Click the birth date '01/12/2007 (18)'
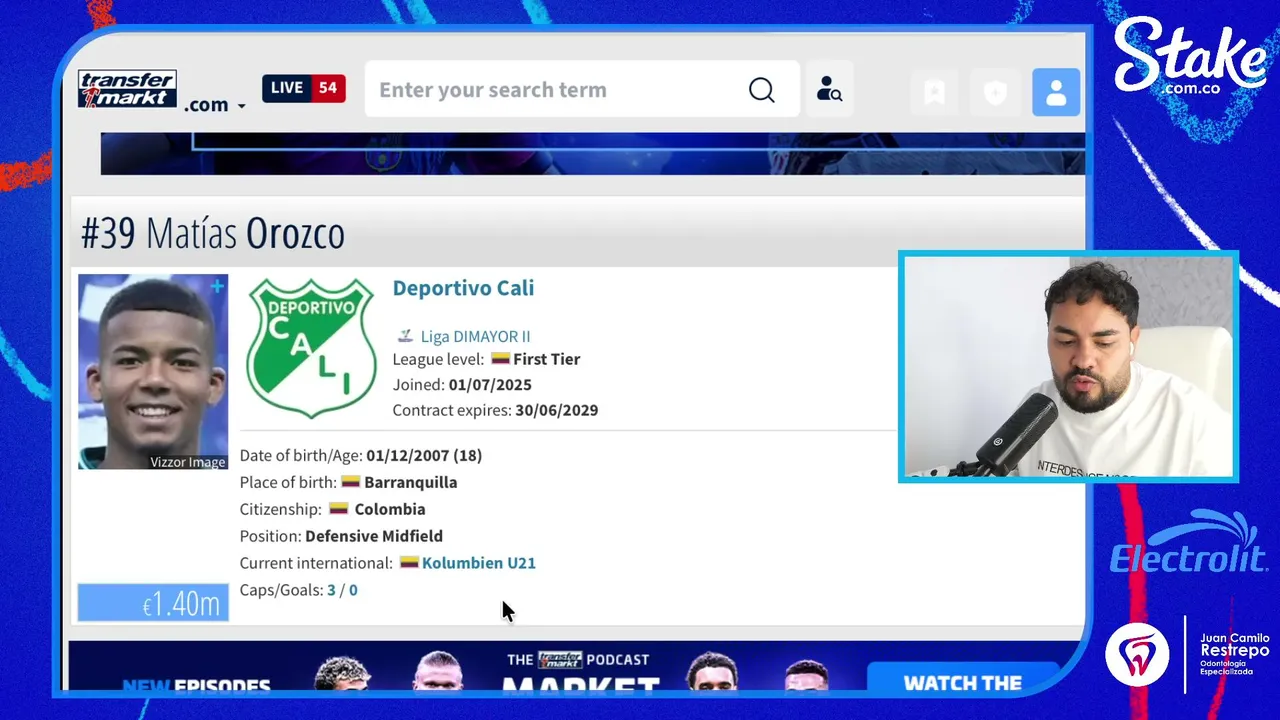The image size is (1280, 720). pos(424,455)
